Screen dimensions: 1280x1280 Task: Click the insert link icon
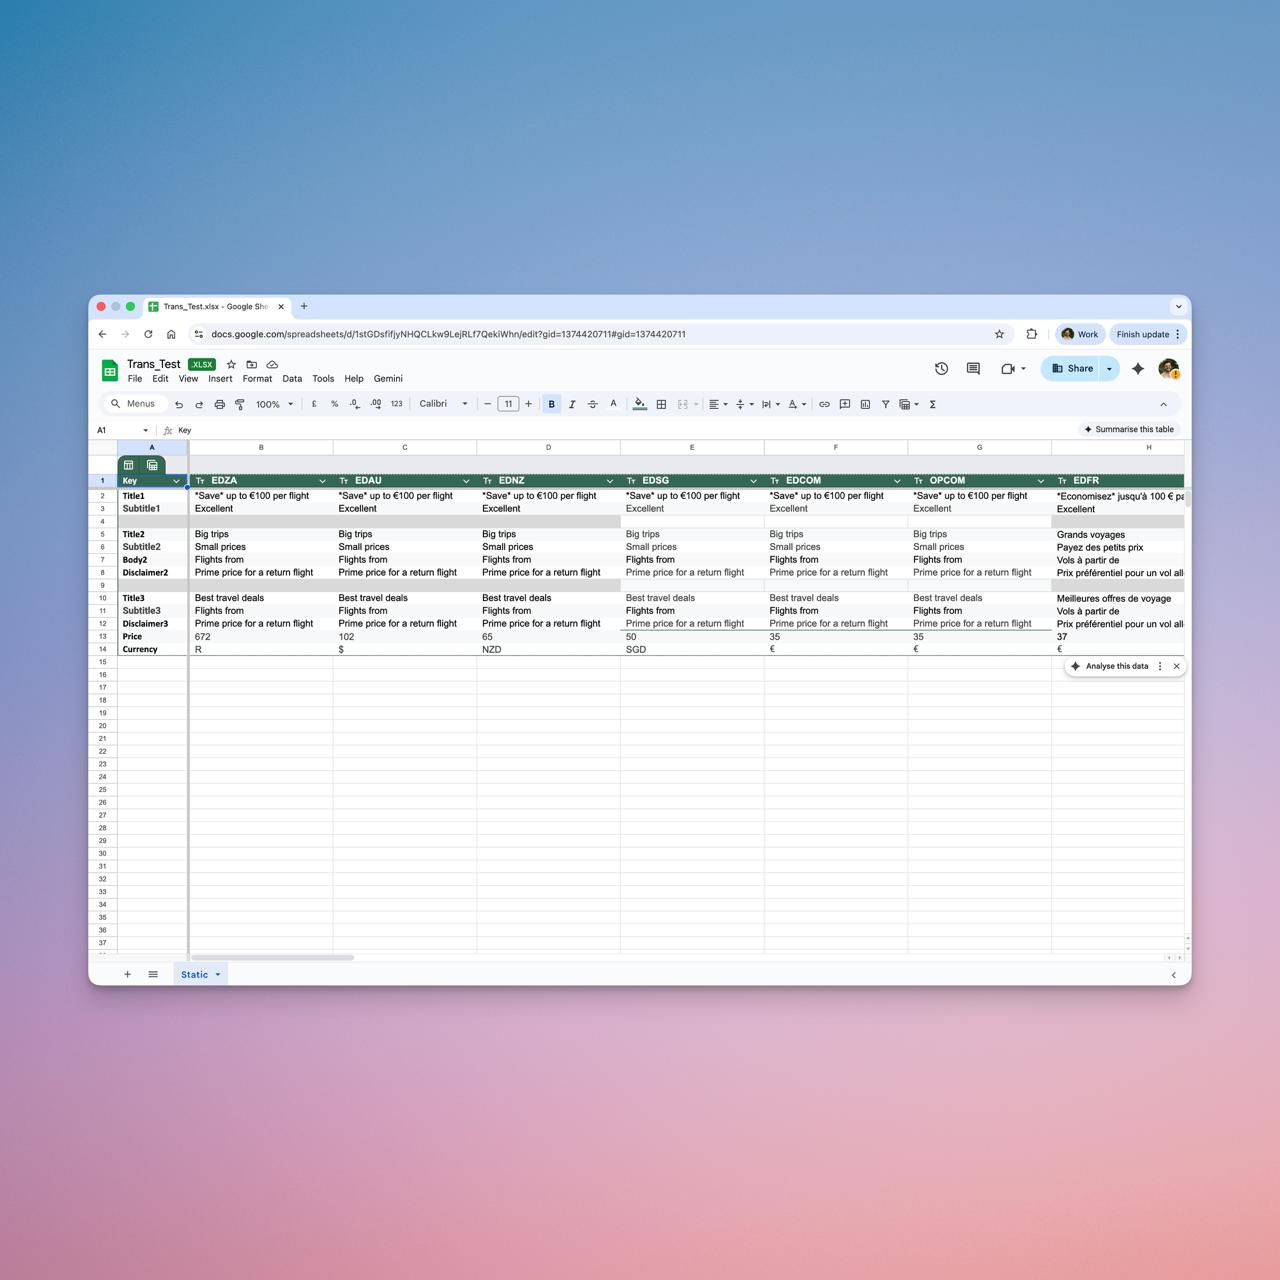(824, 404)
